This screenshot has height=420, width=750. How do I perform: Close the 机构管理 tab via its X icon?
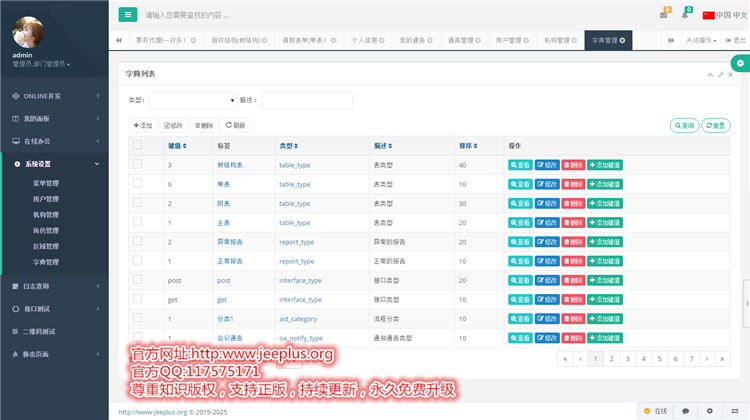[x=574, y=41]
